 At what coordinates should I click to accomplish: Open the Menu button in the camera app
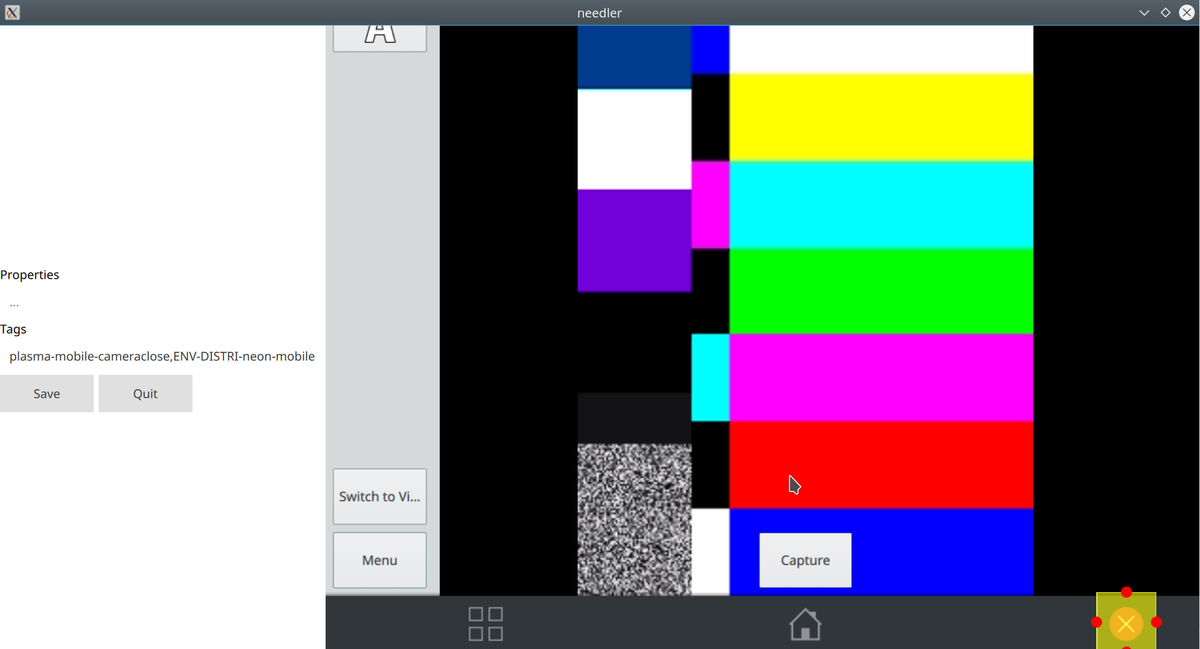[x=379, y=560]
